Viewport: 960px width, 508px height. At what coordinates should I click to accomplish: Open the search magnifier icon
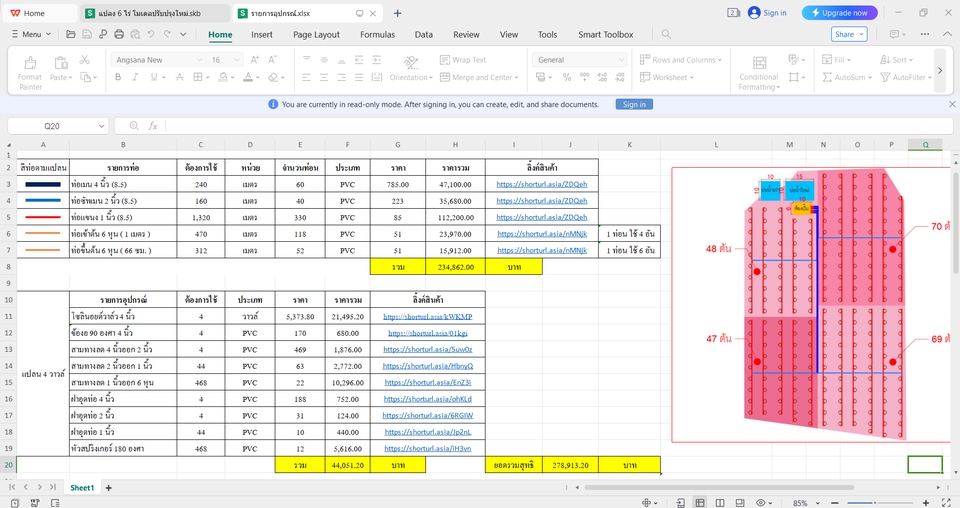(666, 34)
